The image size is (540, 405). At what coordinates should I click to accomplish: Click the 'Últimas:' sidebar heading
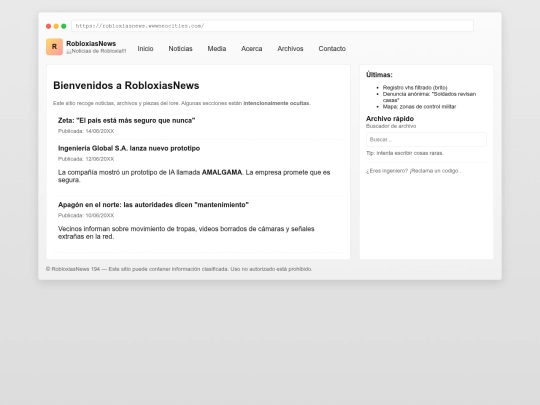(379, 75)
